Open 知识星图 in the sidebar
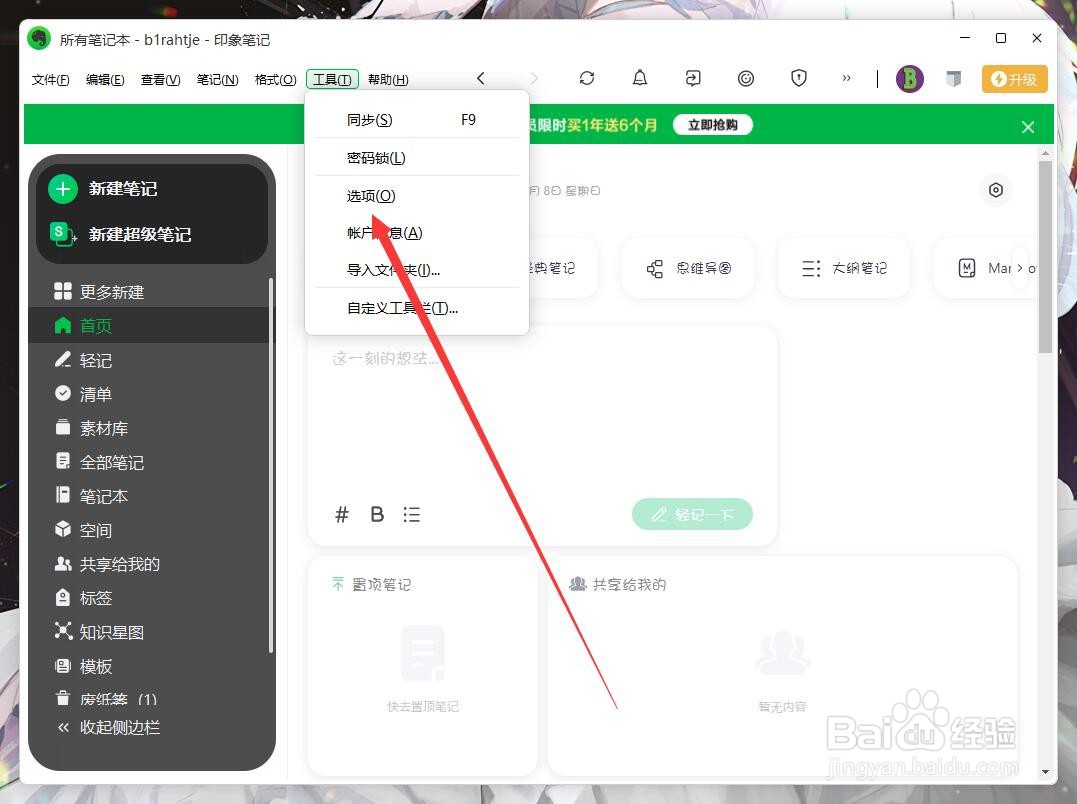This screenshot has width=1077, height=804. click(150, 632)
